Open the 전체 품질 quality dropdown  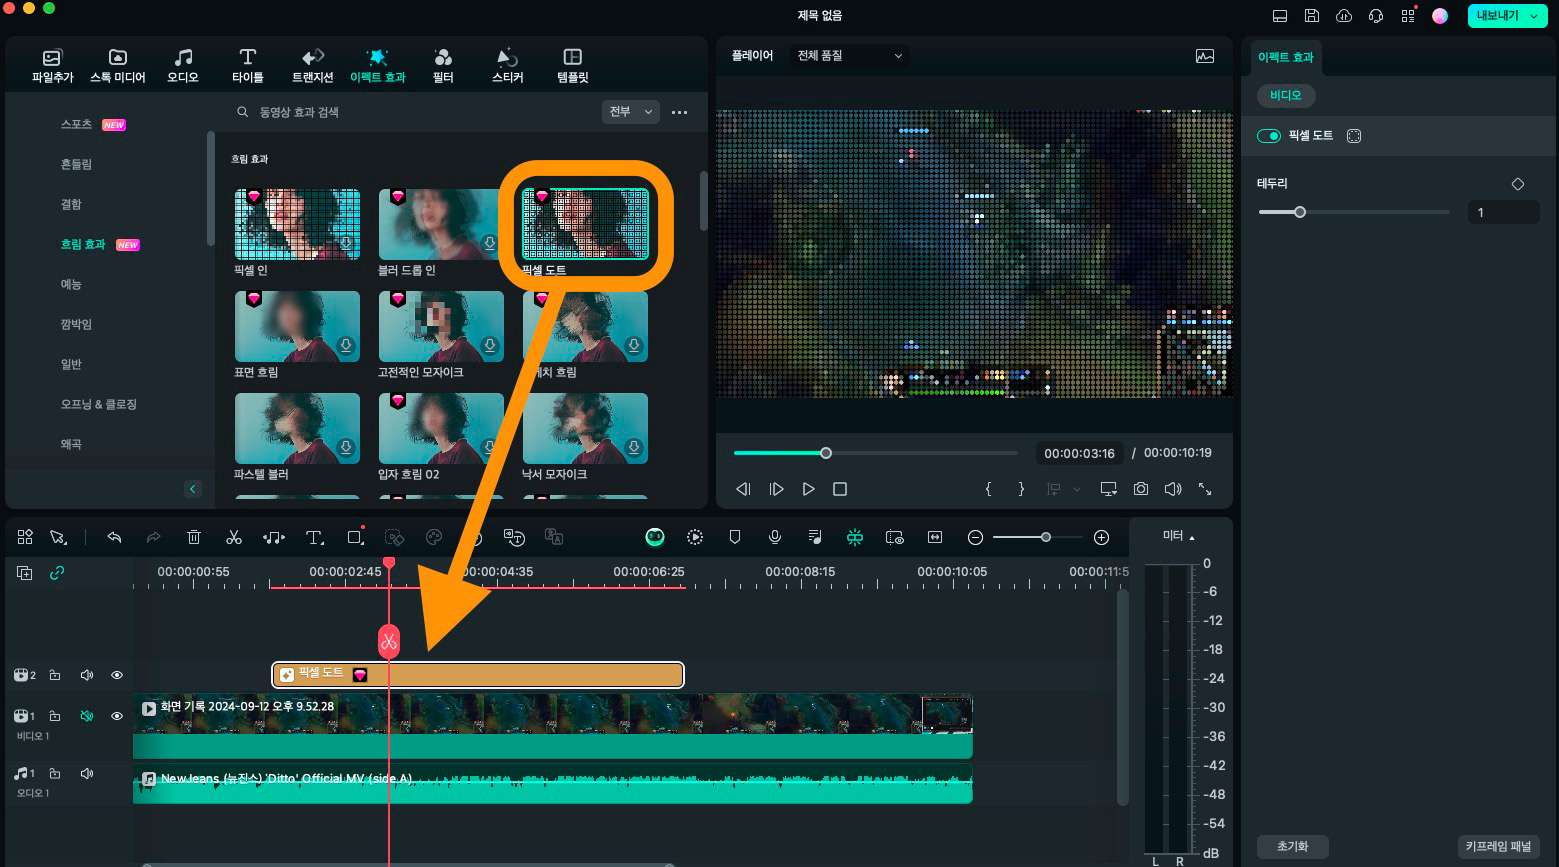(x=849, y=56)
